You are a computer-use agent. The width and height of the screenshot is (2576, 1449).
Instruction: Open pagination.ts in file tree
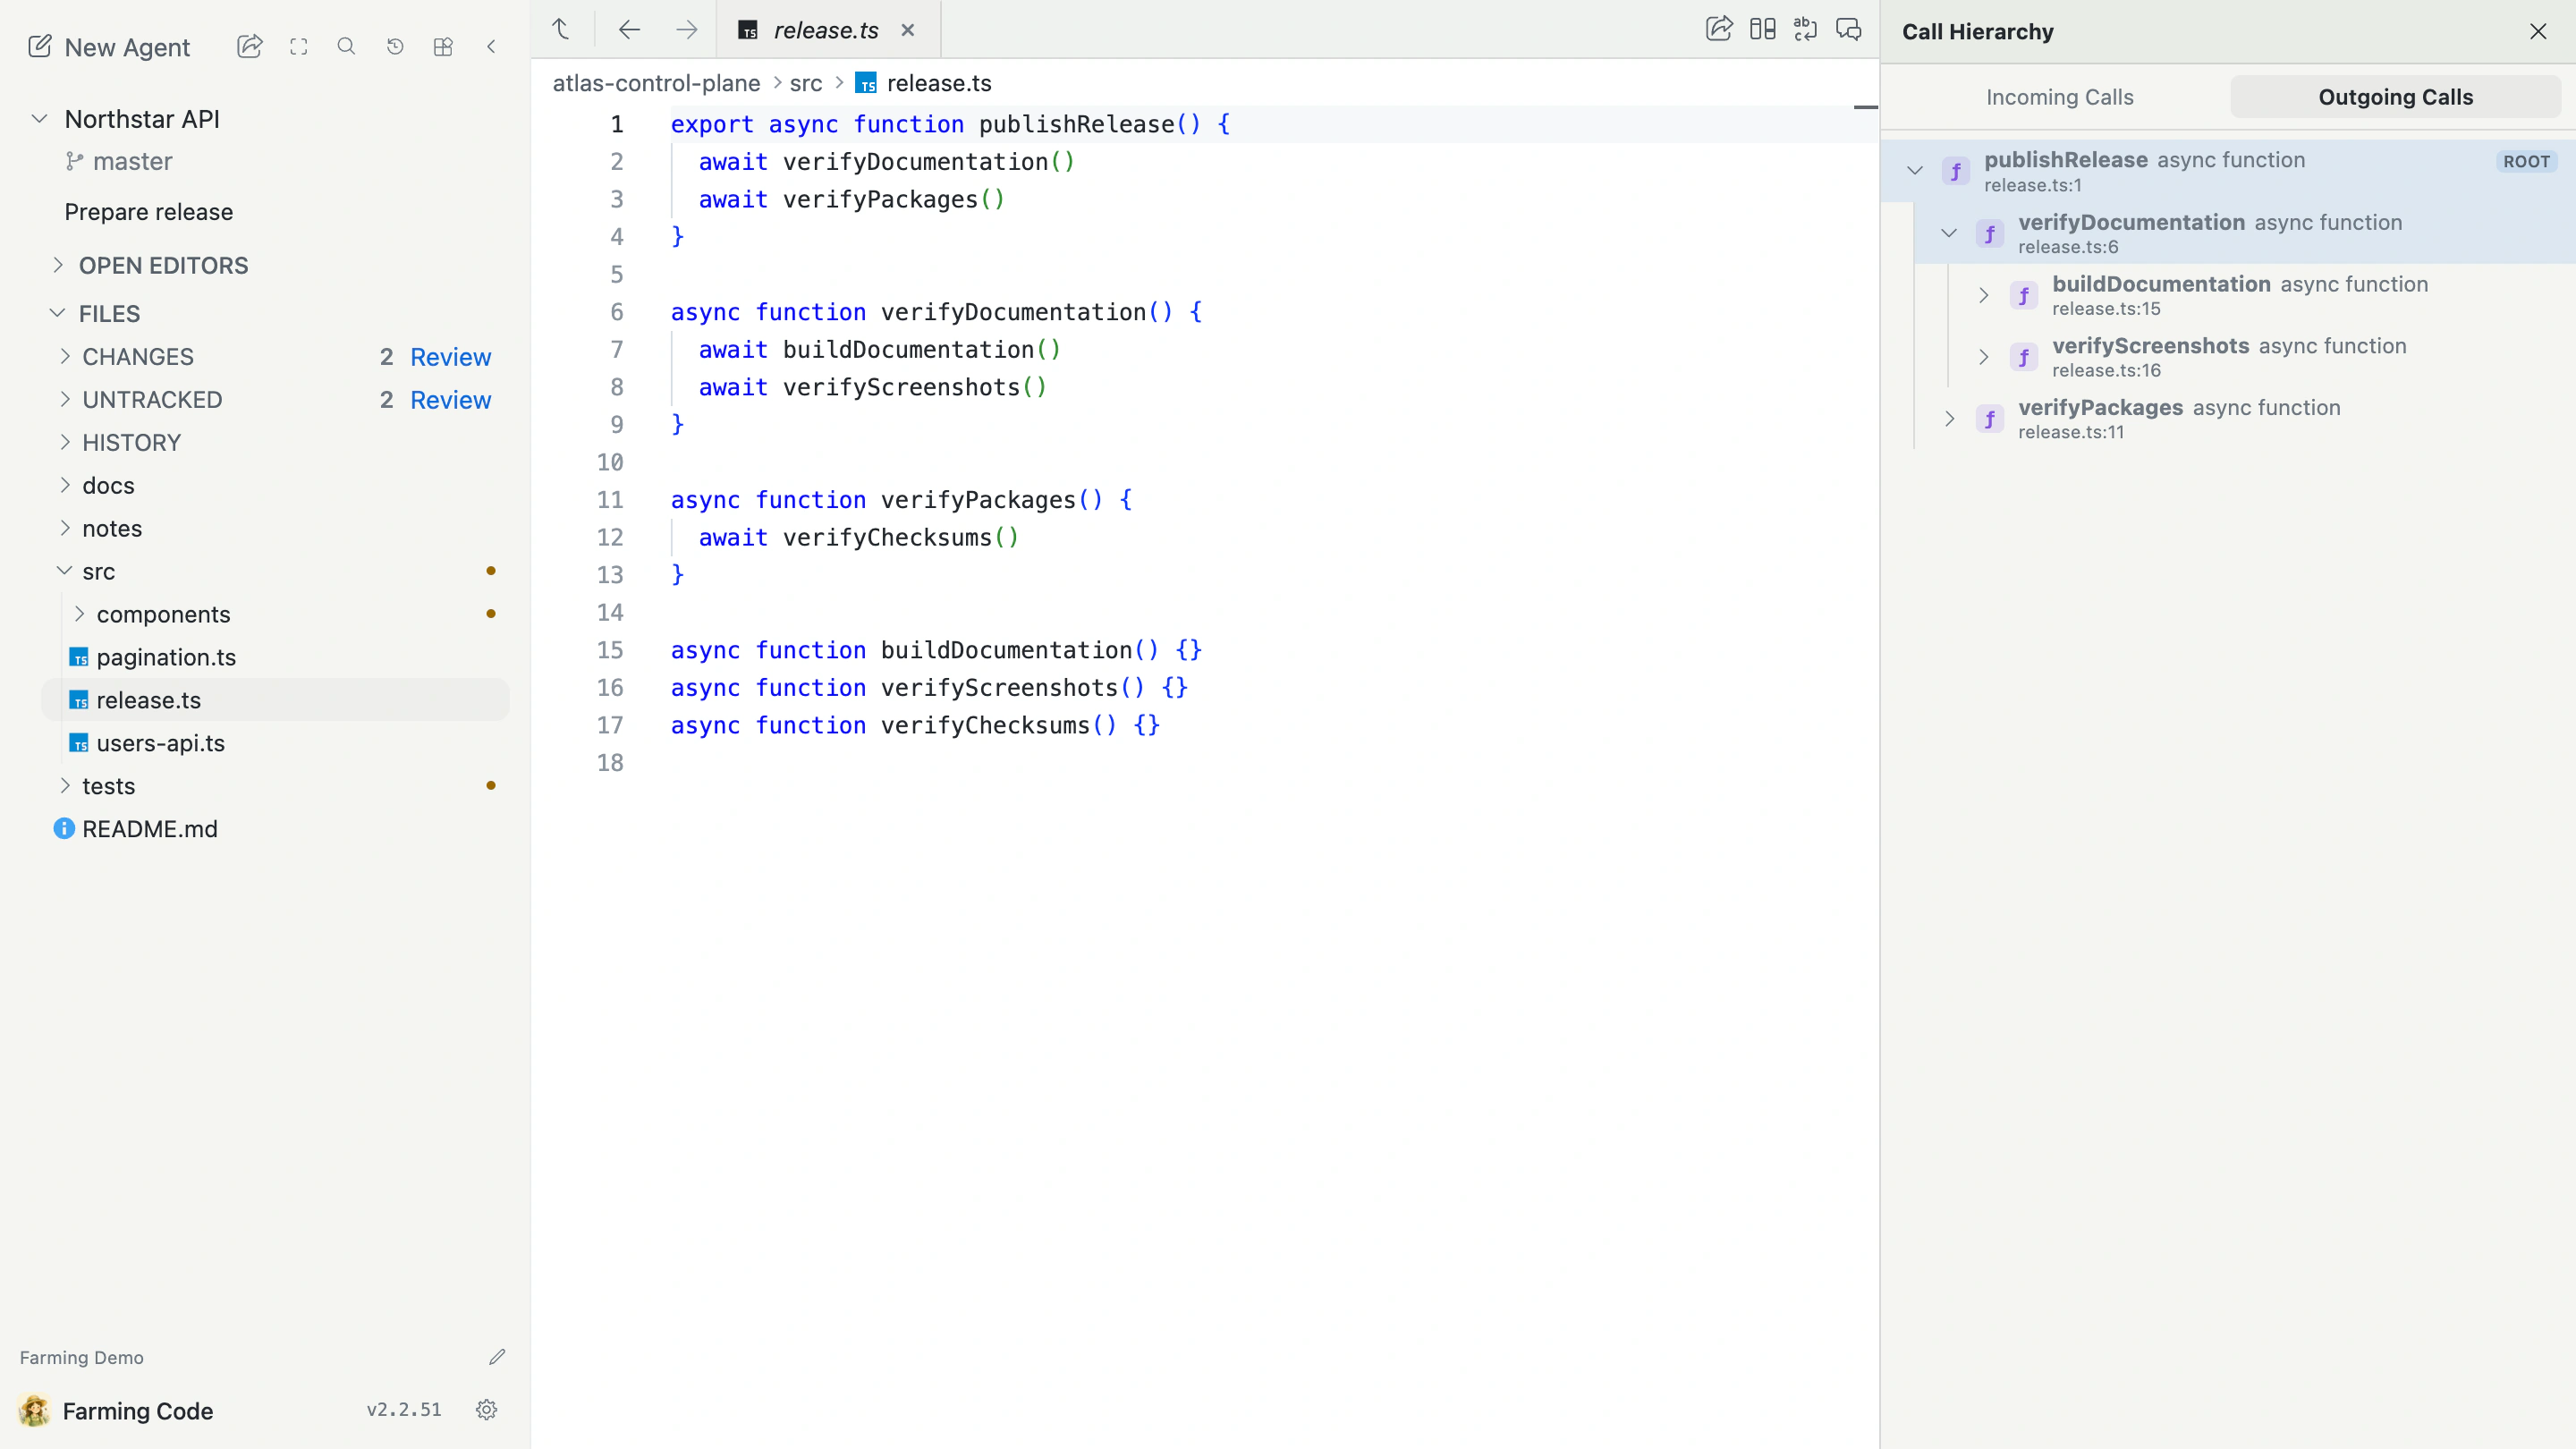(166, 657)
